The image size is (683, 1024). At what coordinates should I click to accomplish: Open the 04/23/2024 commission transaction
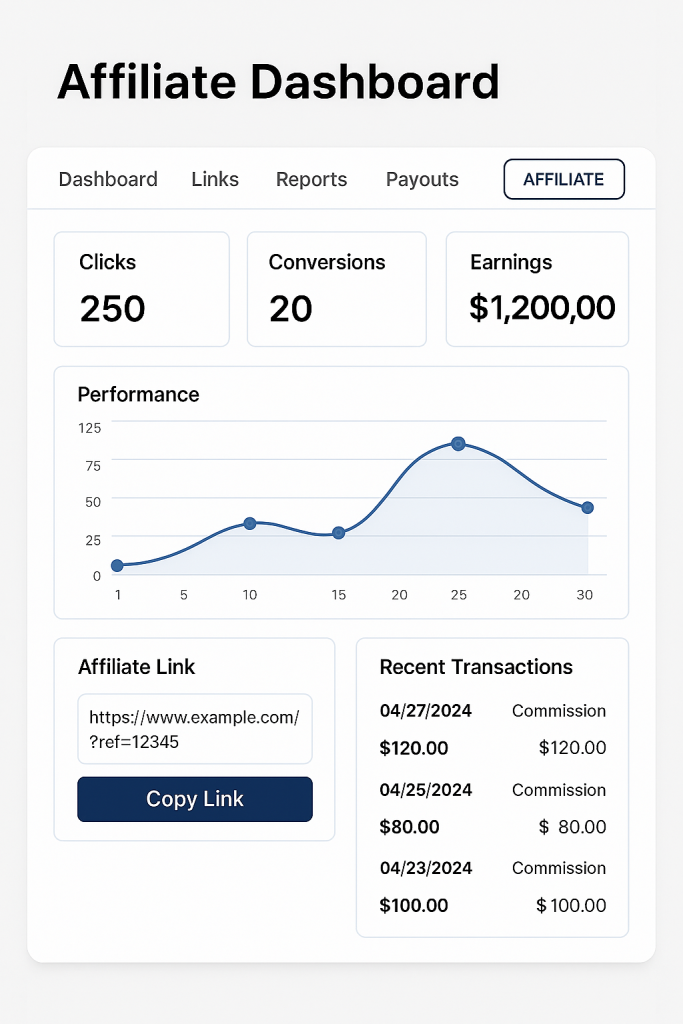pyautogui.click(x=492, y=886)
